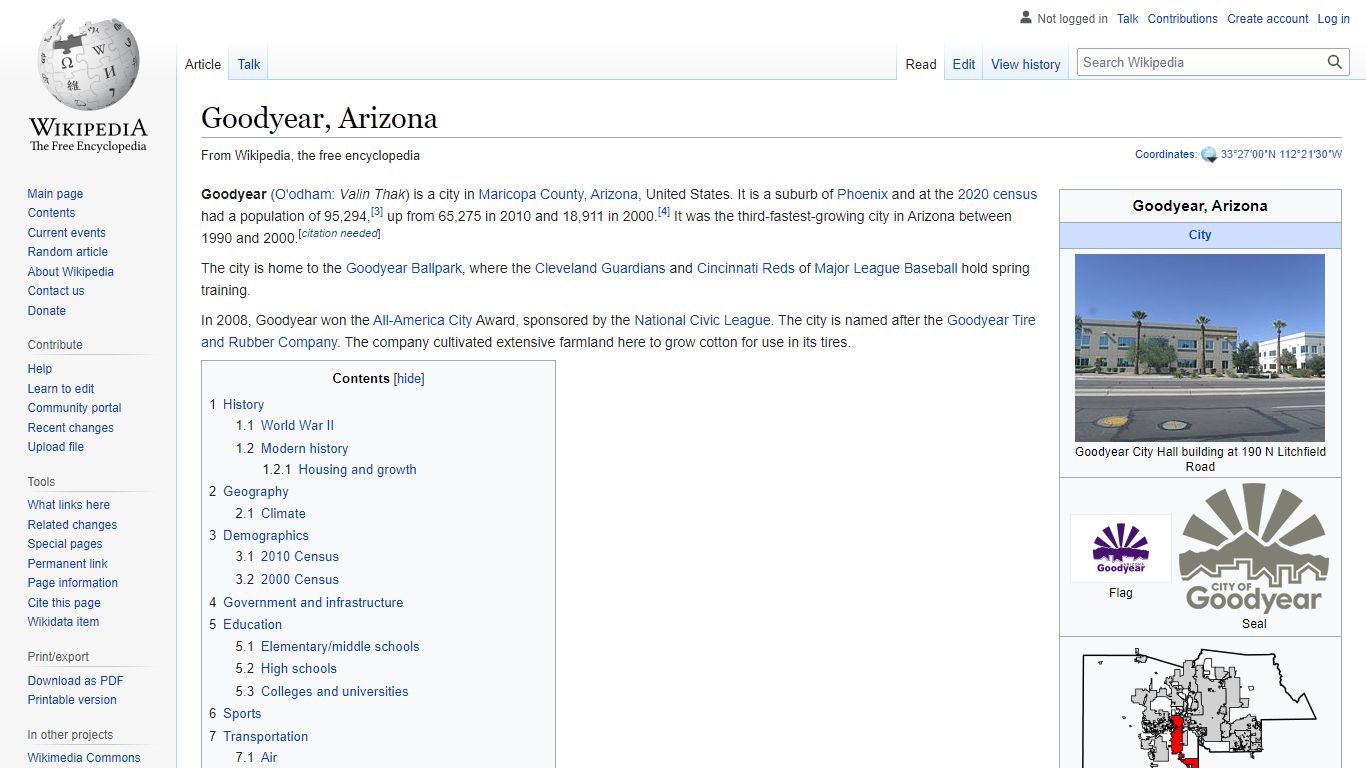The image size is (1366, 768).
Task: Click the City link in infobox
Action: click(1200, 235)
